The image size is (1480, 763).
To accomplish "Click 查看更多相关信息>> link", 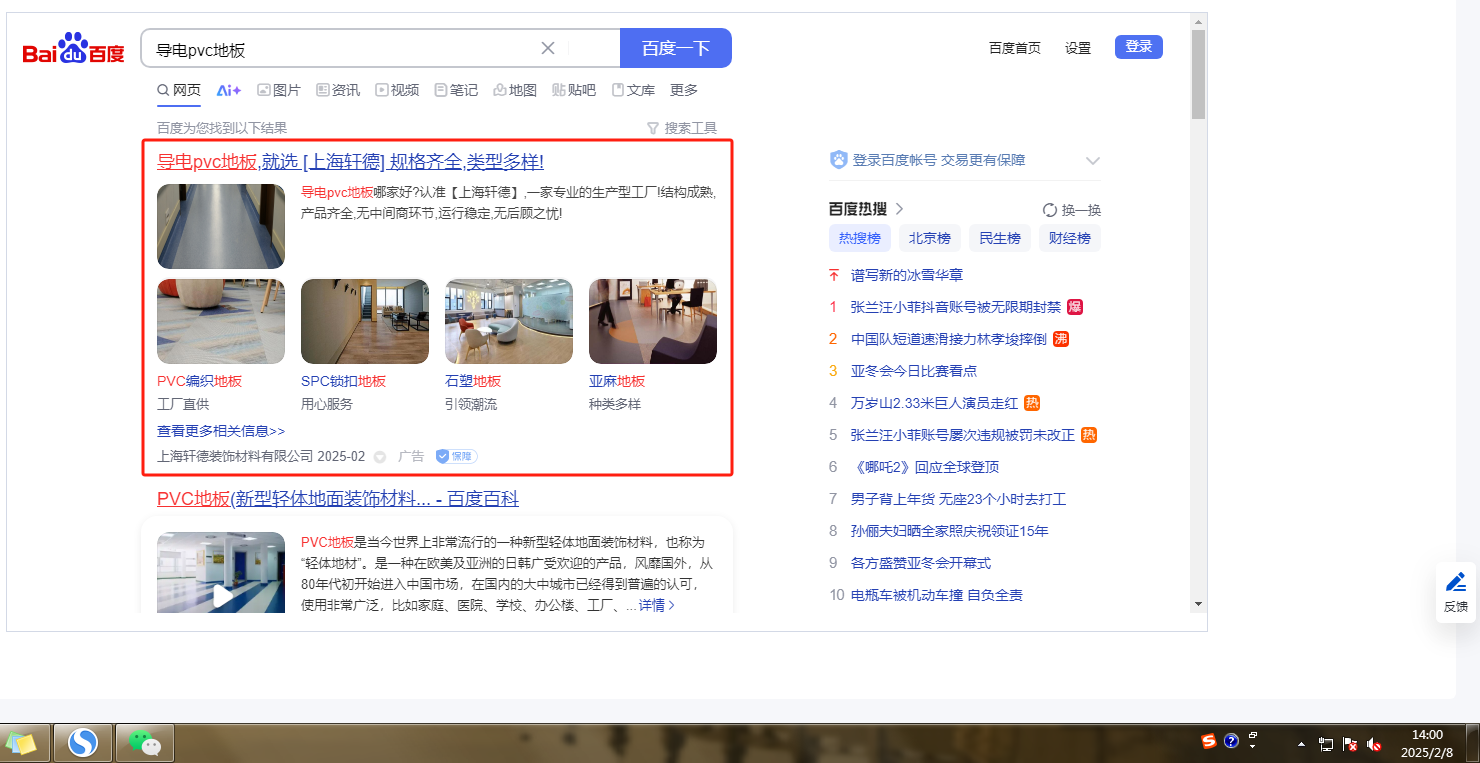I will 221,431.
